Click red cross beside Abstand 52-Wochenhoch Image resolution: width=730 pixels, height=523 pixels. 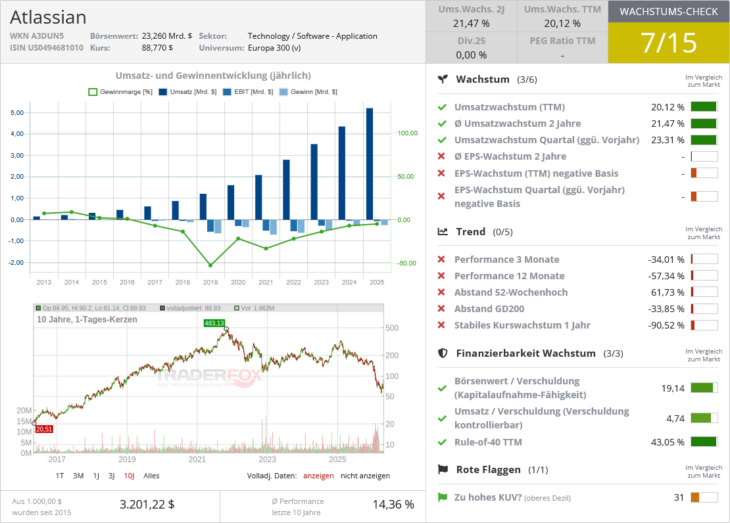(x=441, y=292)
